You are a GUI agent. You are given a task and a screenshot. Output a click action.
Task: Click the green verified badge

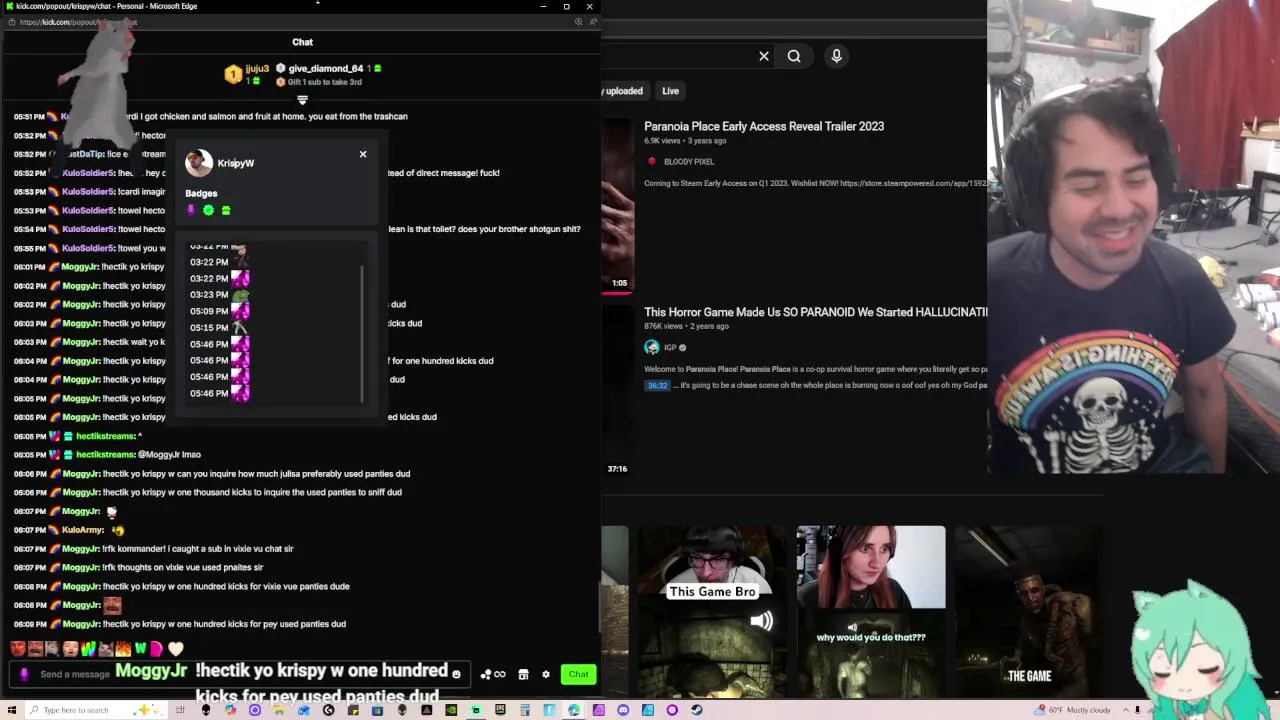(x=208, y=210)
